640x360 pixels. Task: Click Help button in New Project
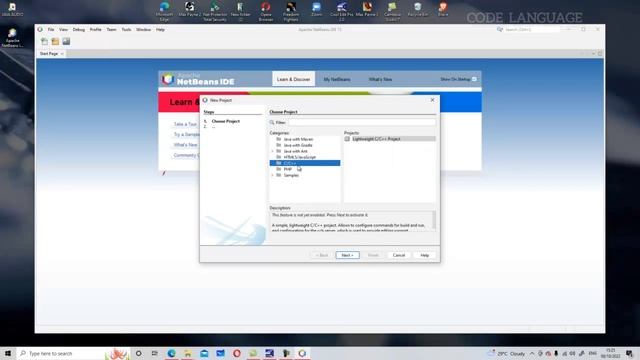[x=424, y=255]
